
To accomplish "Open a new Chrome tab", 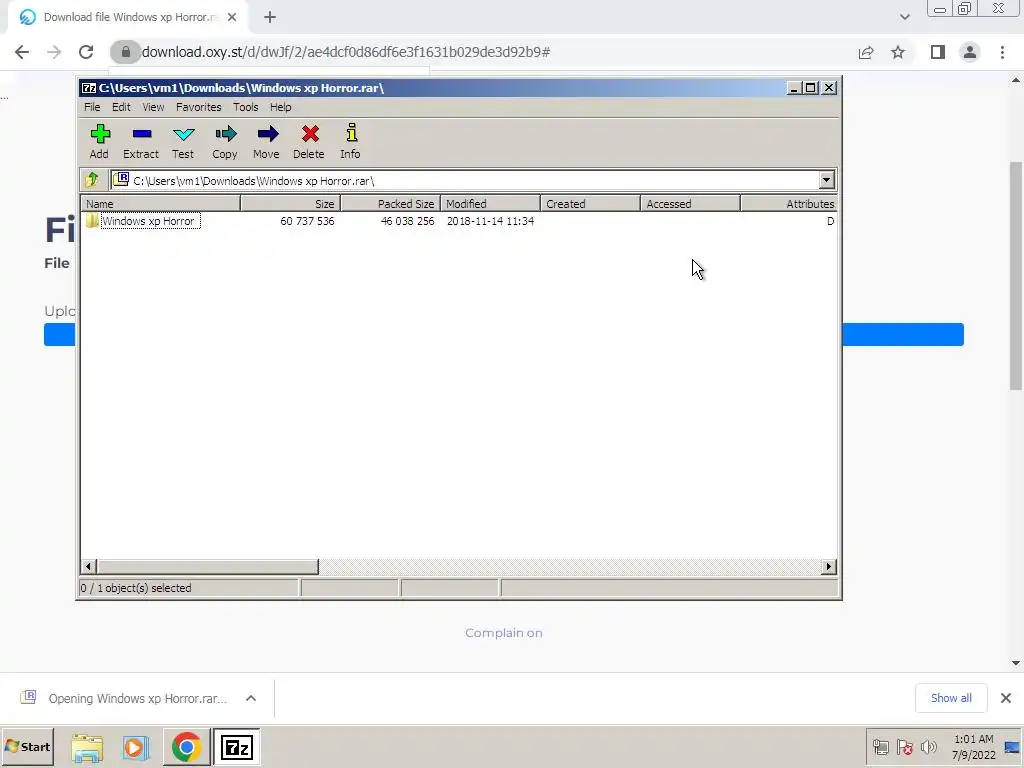I will tap(270, 18).
